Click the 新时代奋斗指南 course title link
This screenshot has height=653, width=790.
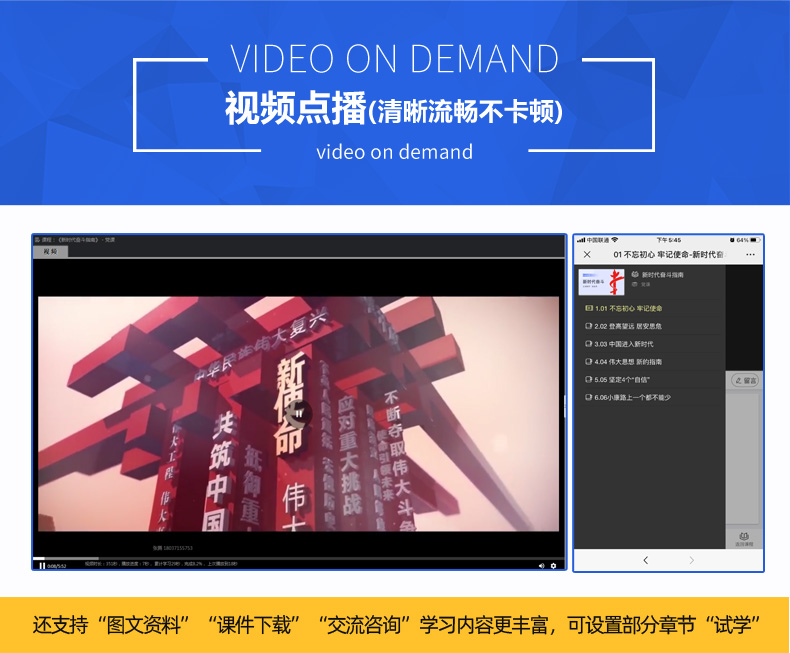(663, 275)
